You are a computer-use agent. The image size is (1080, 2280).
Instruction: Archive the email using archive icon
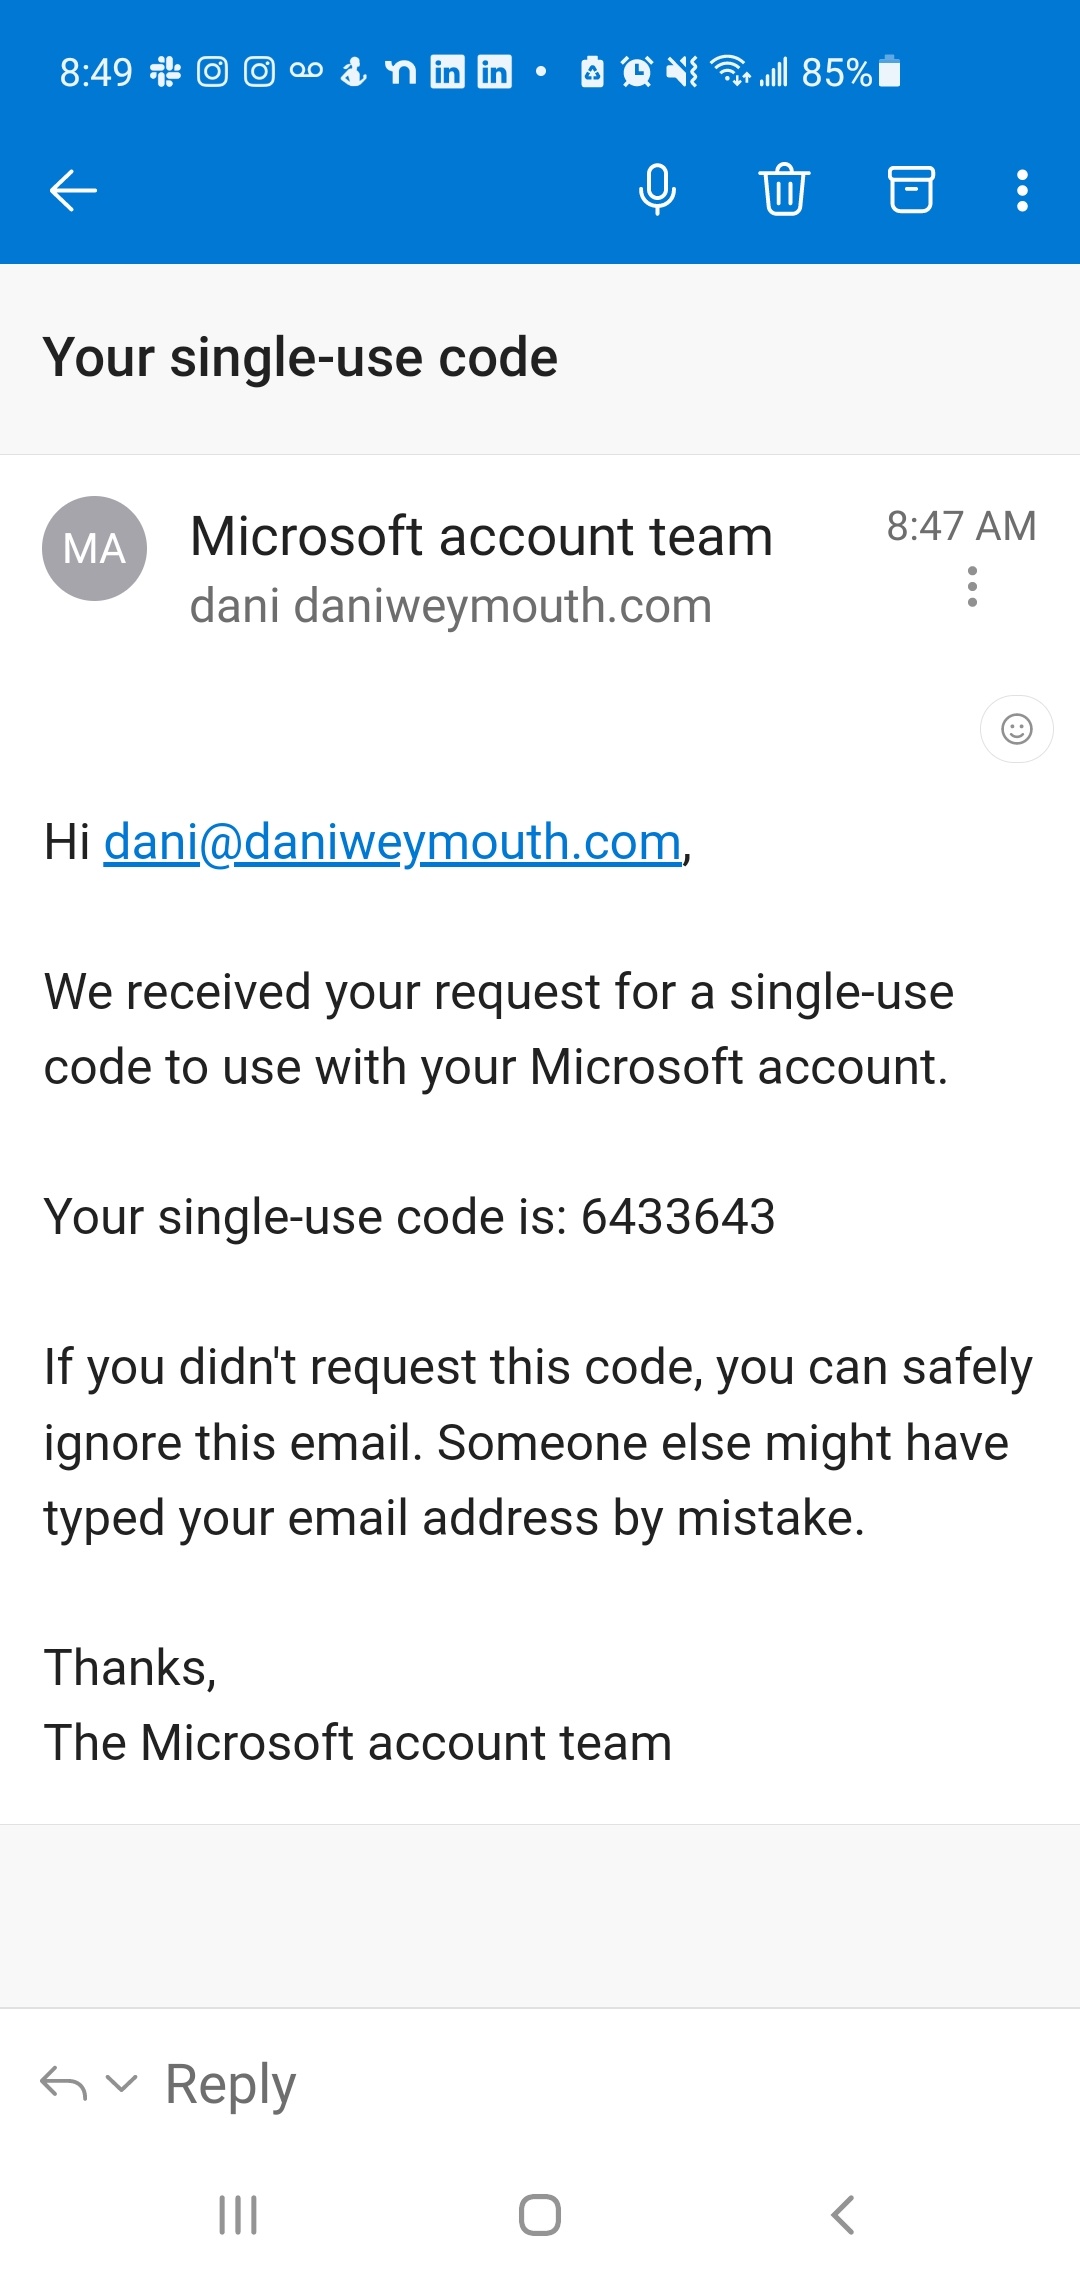click(x=911, y=190)
